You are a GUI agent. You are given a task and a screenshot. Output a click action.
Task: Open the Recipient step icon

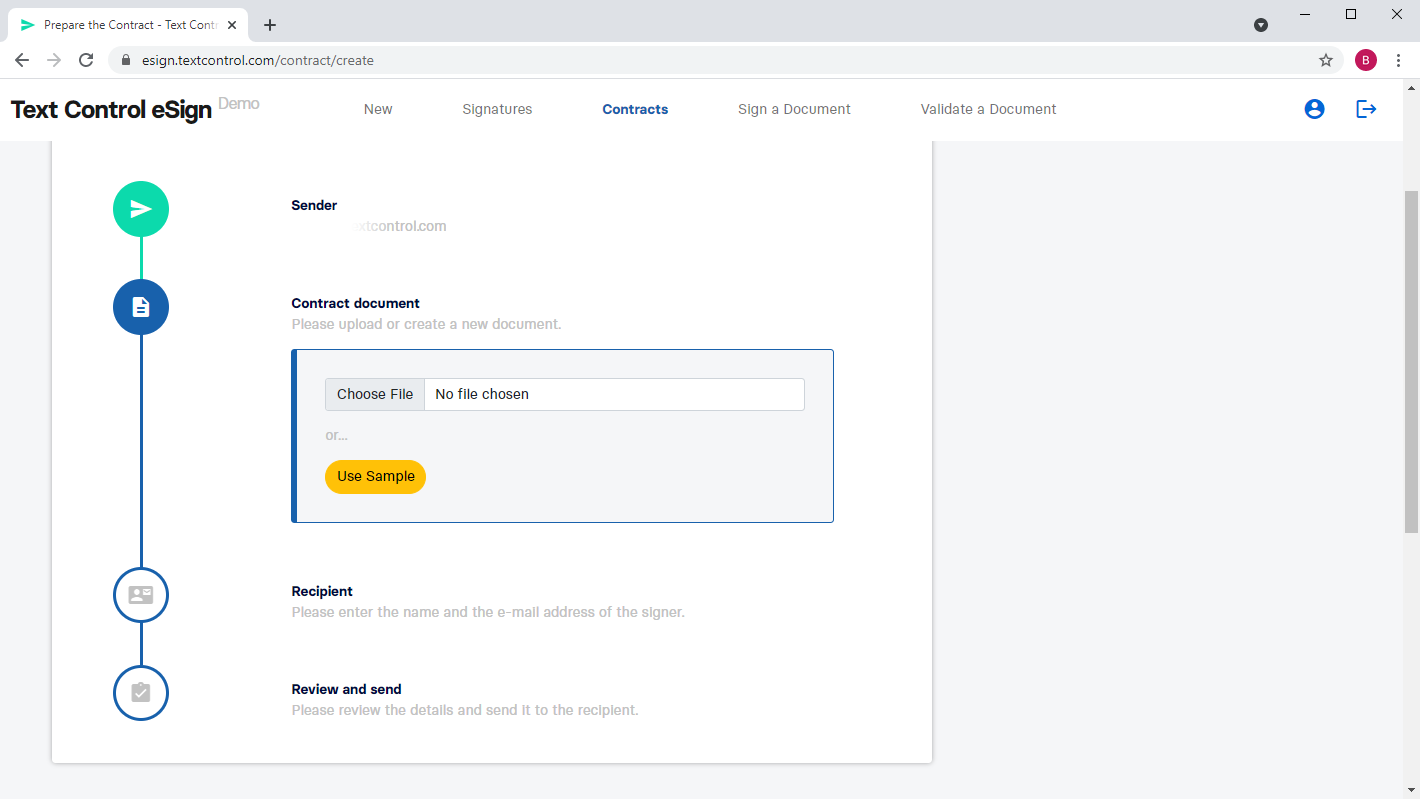point(140,593)
